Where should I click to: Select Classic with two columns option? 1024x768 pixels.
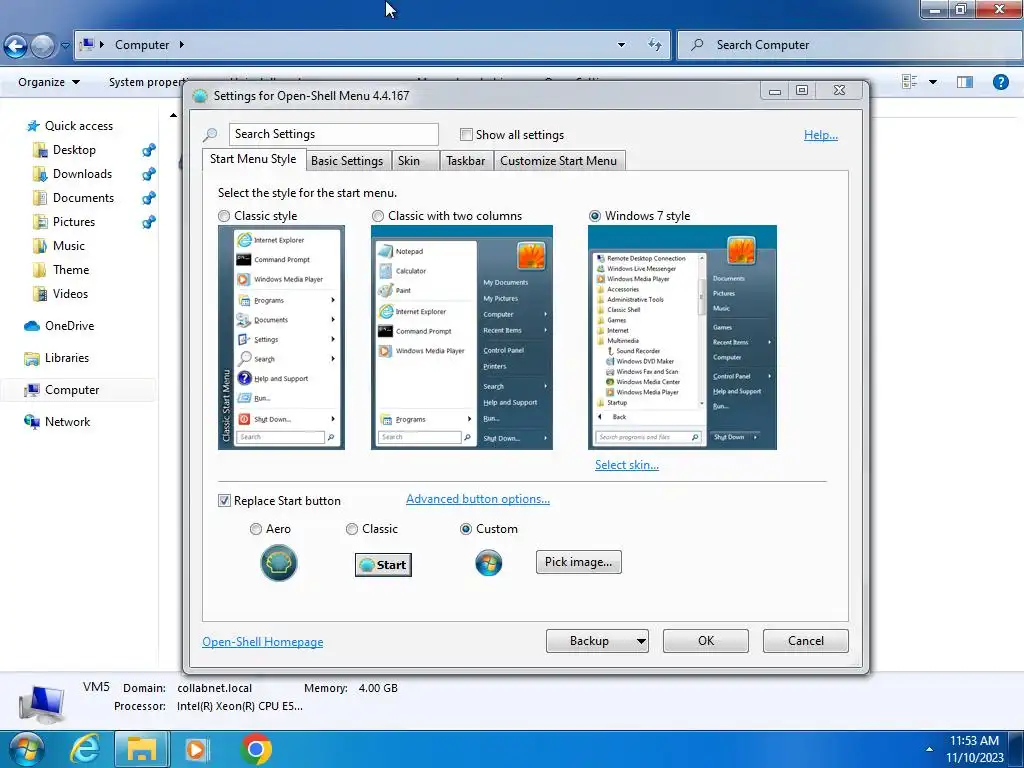(377, 216)
